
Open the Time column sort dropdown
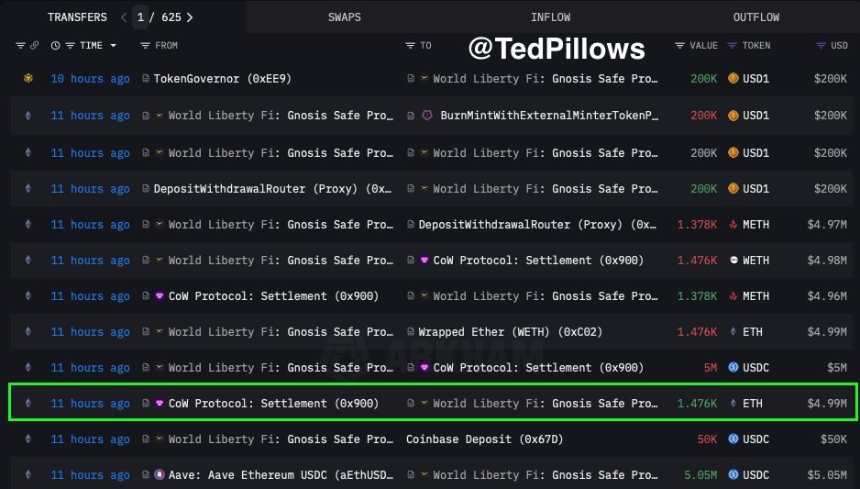coord(113,46)
